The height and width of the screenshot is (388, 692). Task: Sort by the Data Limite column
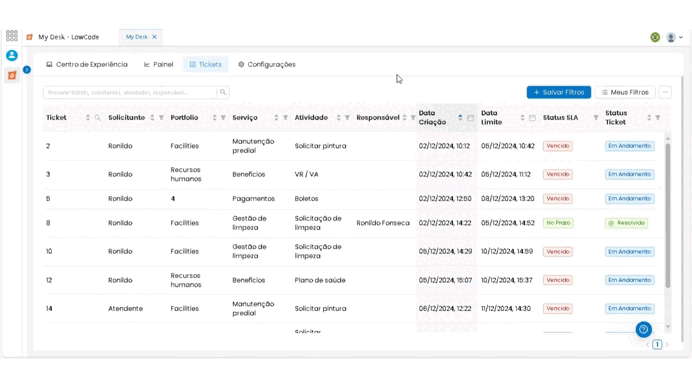click(523, 117)
